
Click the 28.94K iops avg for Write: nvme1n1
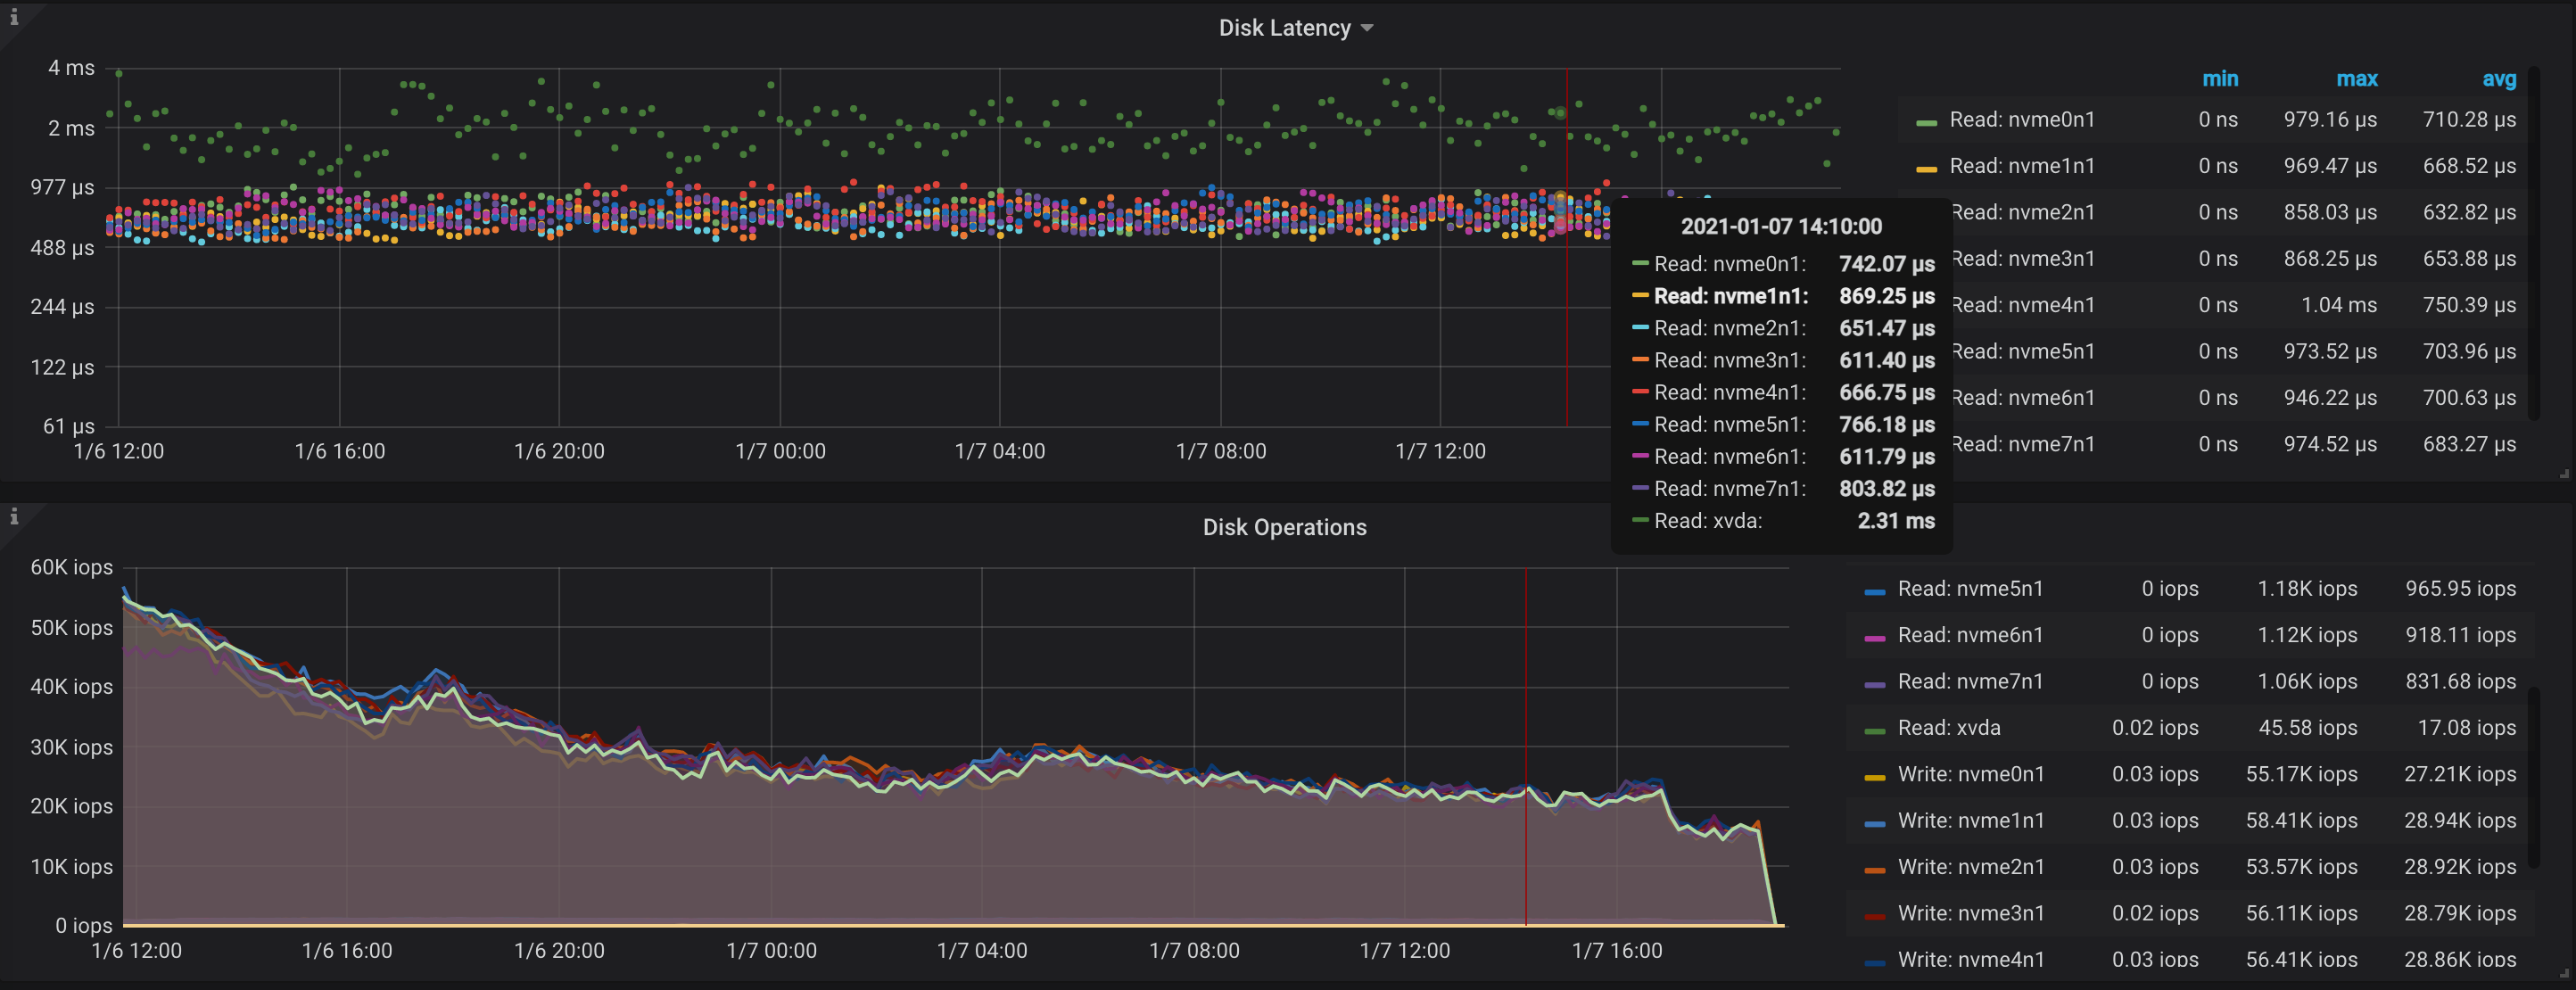[2460, 821]
